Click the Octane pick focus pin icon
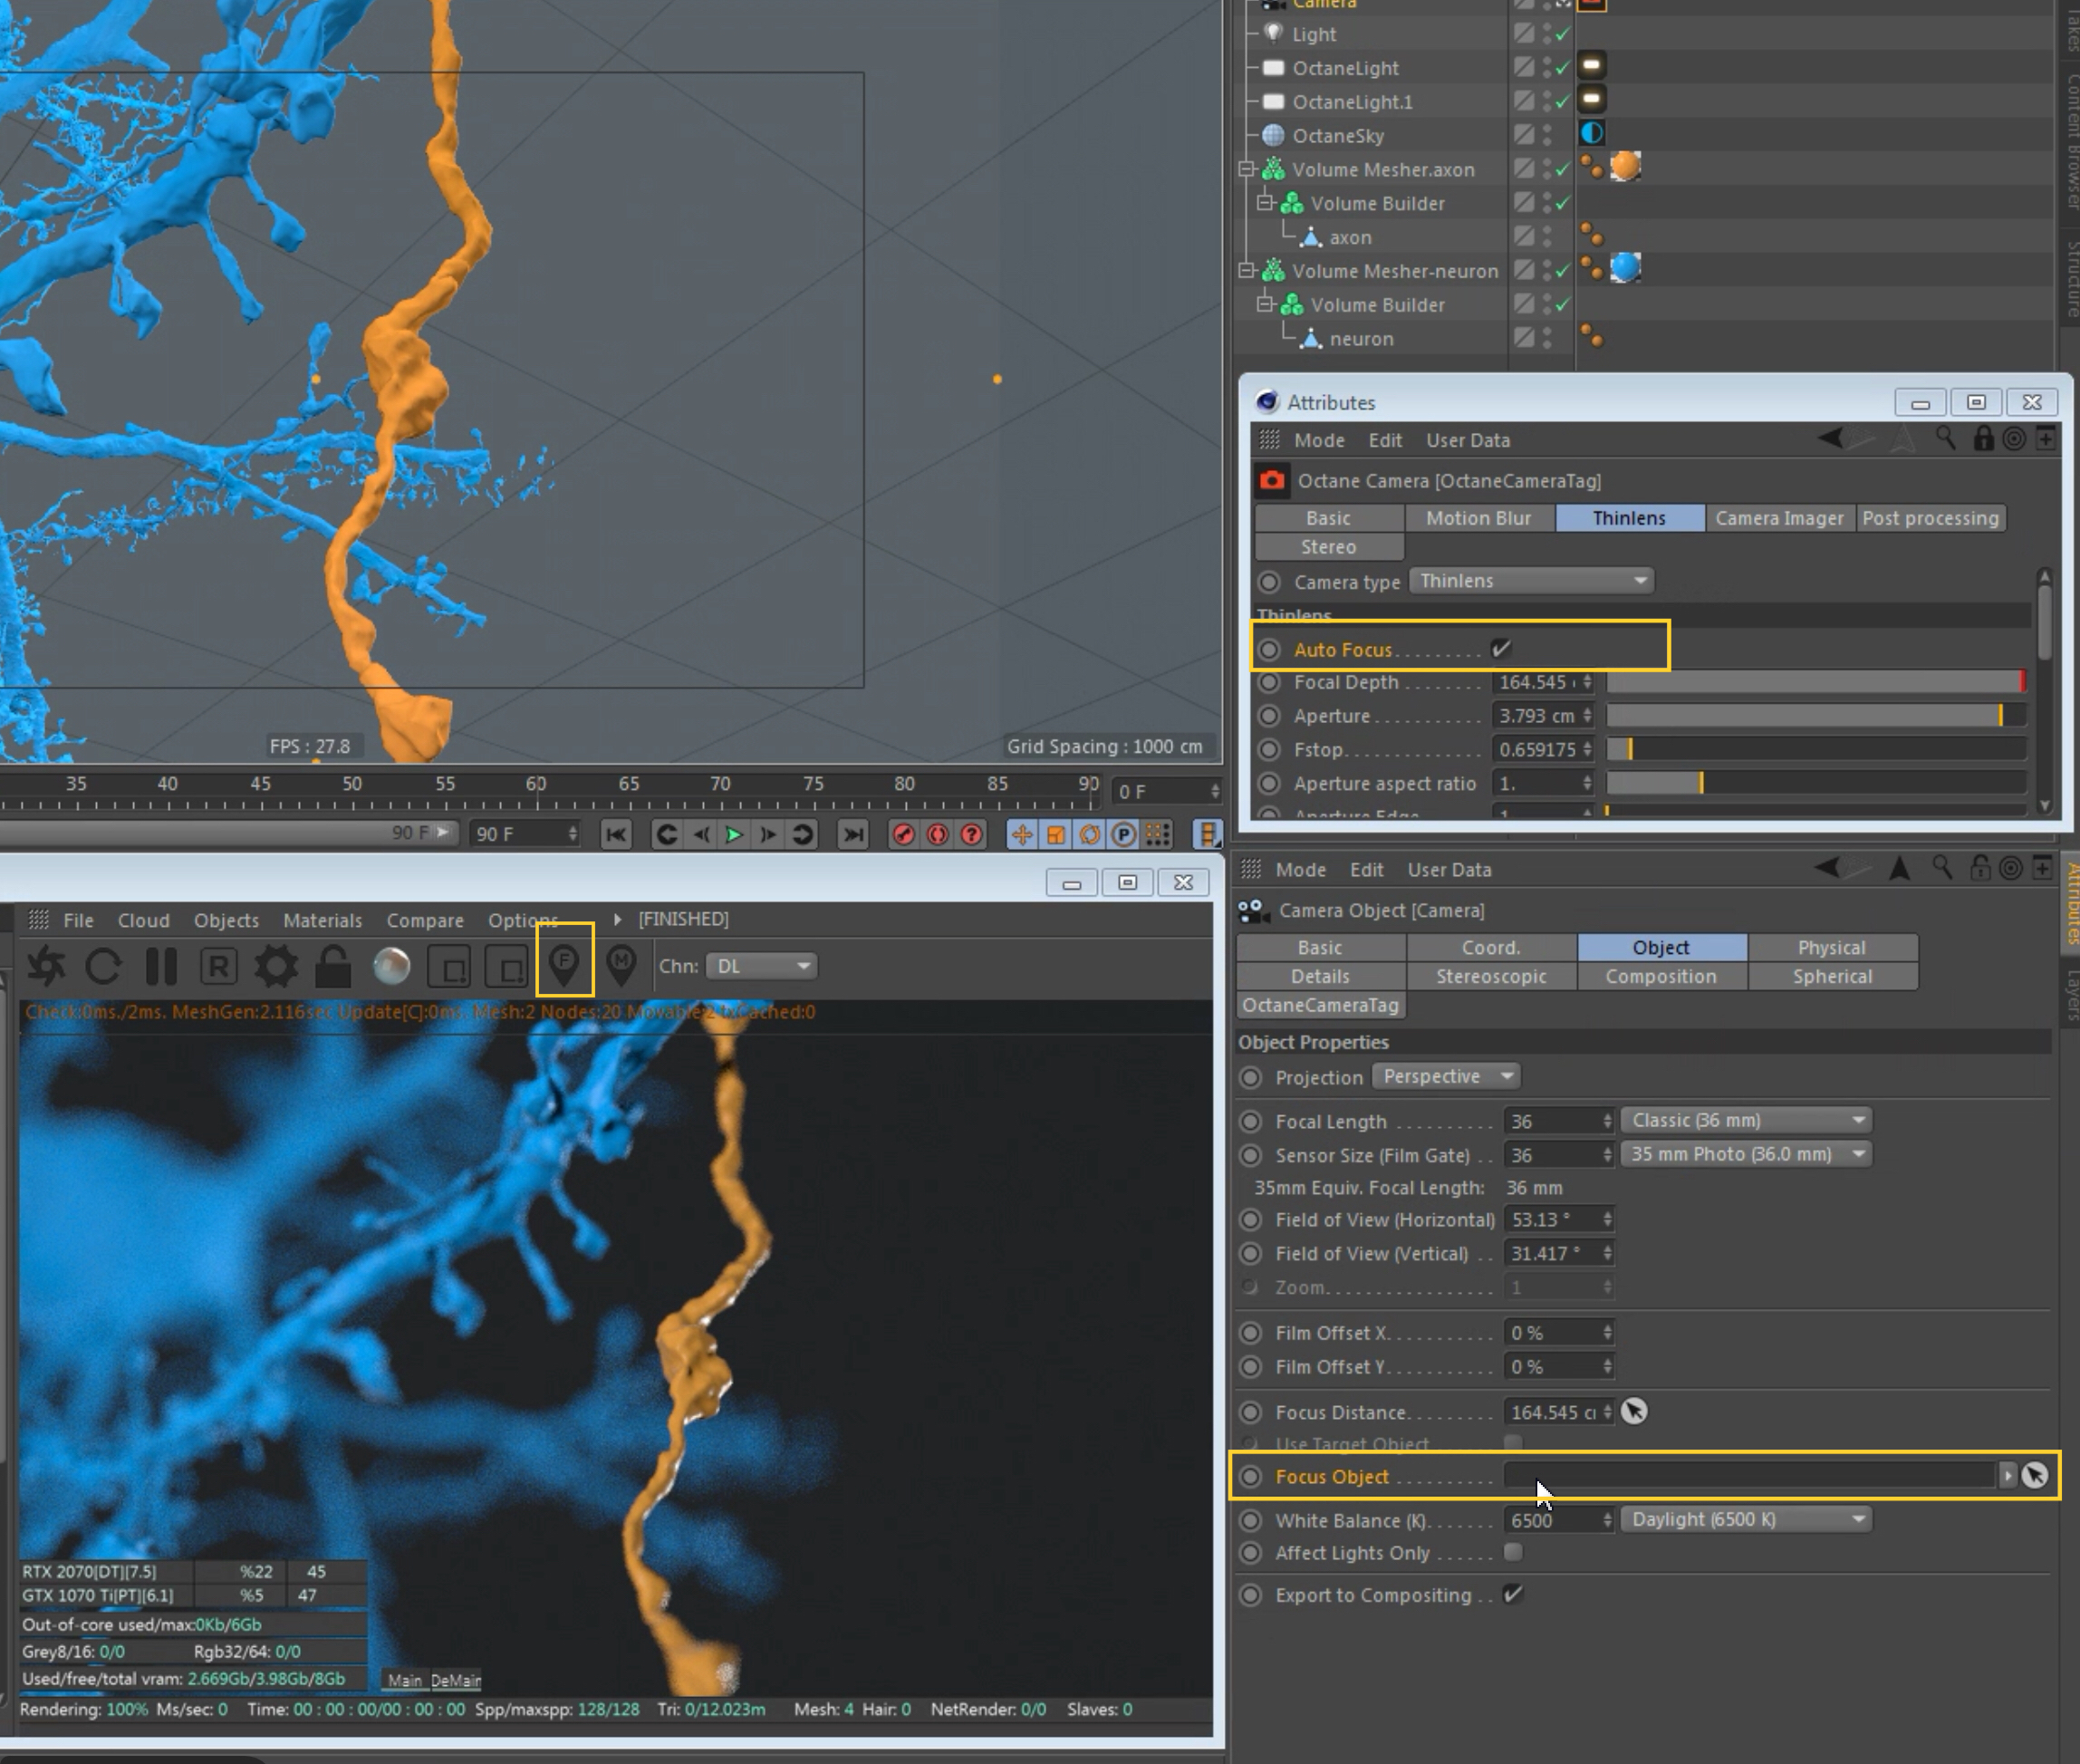Screen dimensions: 2080x1764 pos(564,964)
